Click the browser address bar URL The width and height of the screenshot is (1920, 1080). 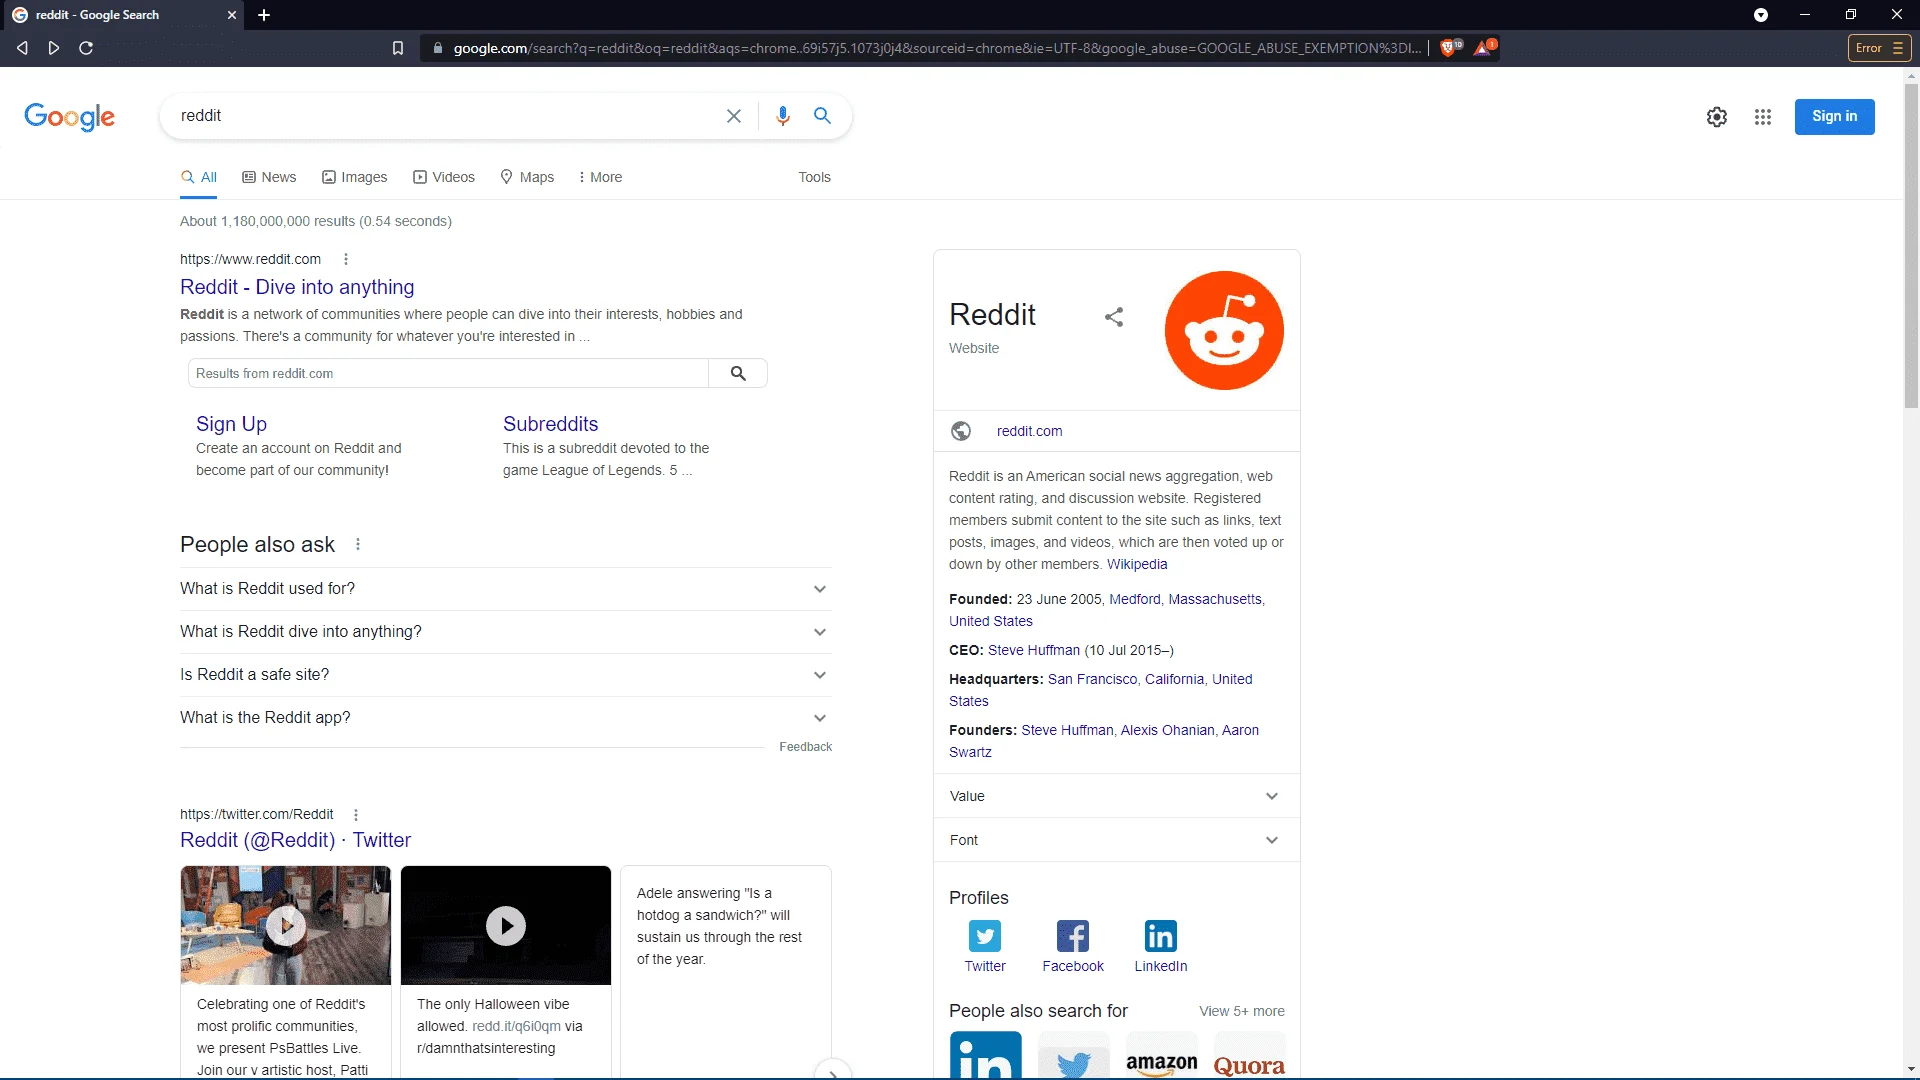936,48
